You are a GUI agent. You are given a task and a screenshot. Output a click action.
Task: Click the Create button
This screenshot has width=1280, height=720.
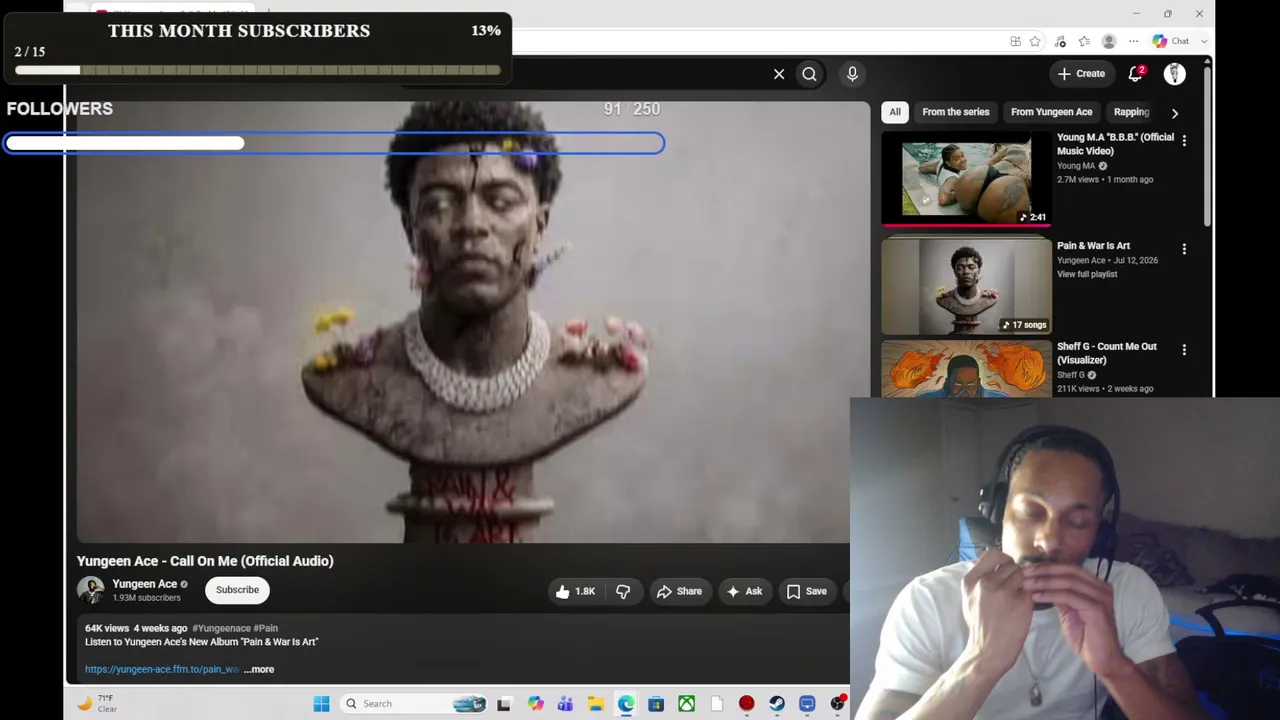click(x=1081, y=73)
